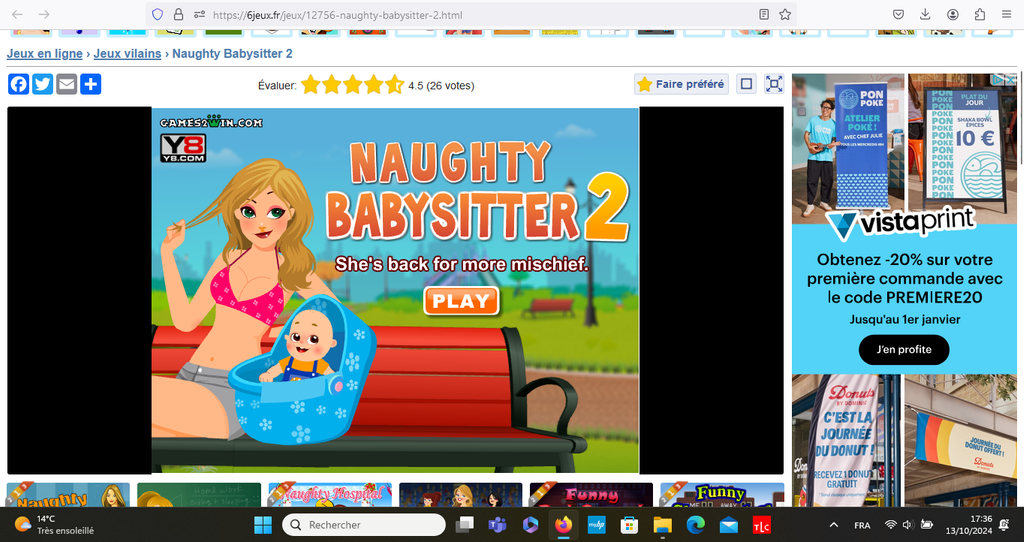Share the game on Facebook
1024x542 pixels.
19,85
